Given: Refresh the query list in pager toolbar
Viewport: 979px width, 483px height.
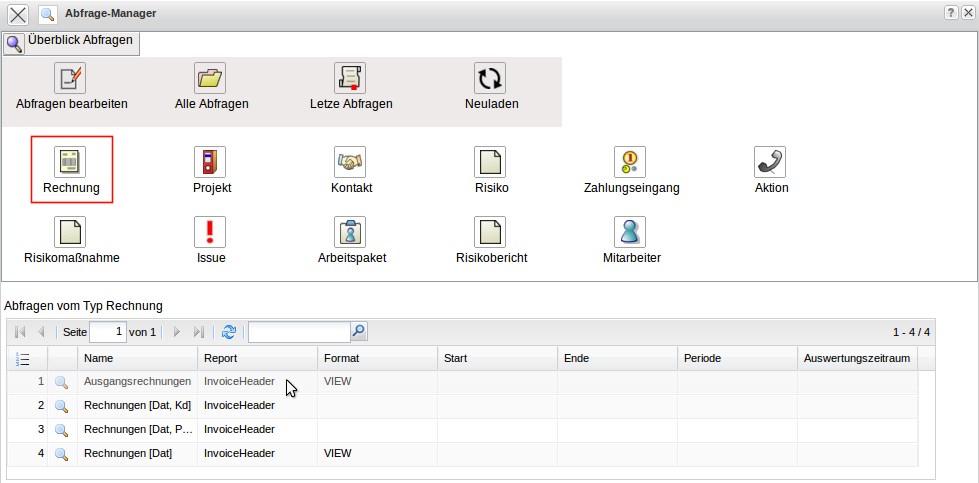Looking at the screenshot, I should pos(229,331).
